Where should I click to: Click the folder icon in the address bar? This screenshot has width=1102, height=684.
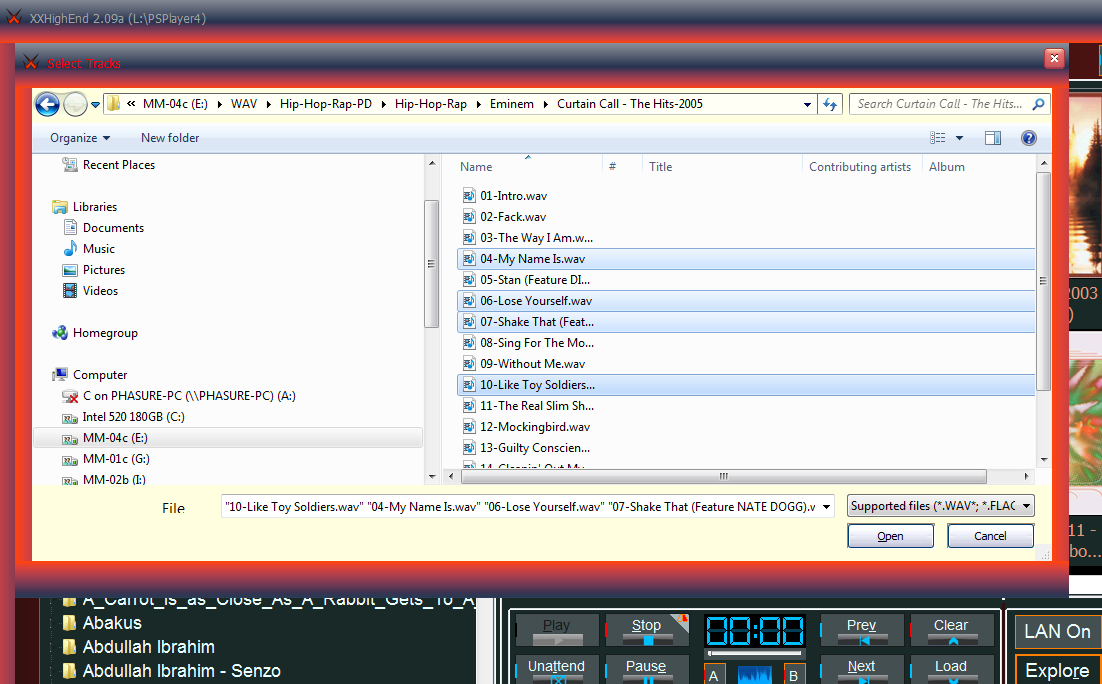(x=112, y=104)
